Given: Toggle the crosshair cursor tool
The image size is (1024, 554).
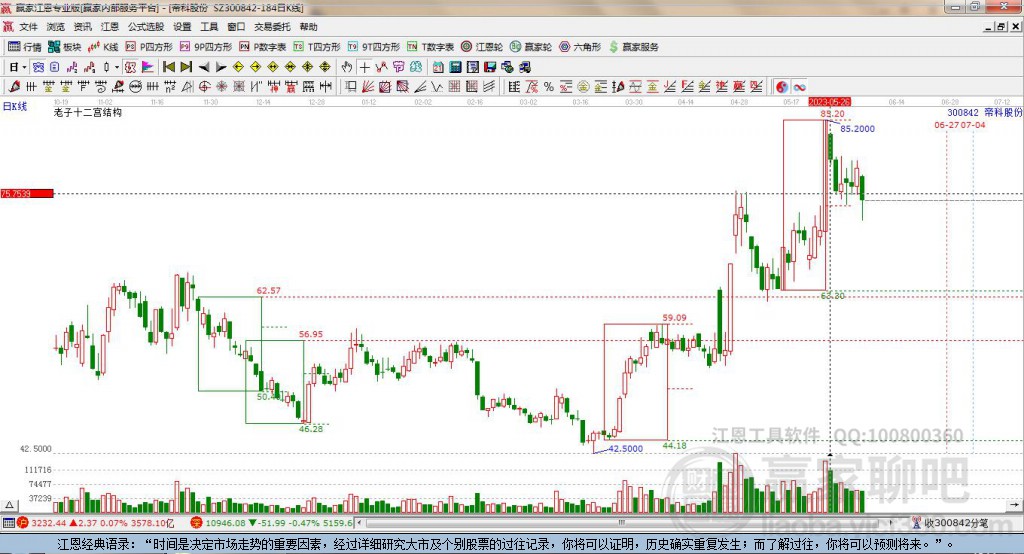Looking at the screenshot, I should click(364, 67).
